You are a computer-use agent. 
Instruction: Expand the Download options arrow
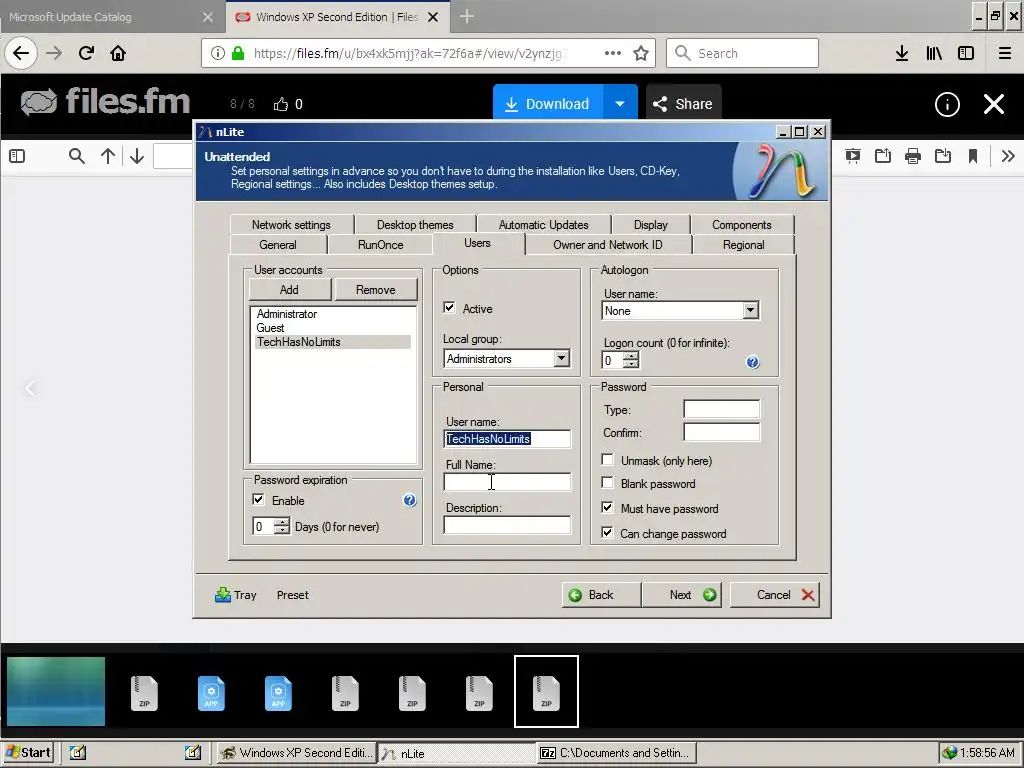coord(620,104)
